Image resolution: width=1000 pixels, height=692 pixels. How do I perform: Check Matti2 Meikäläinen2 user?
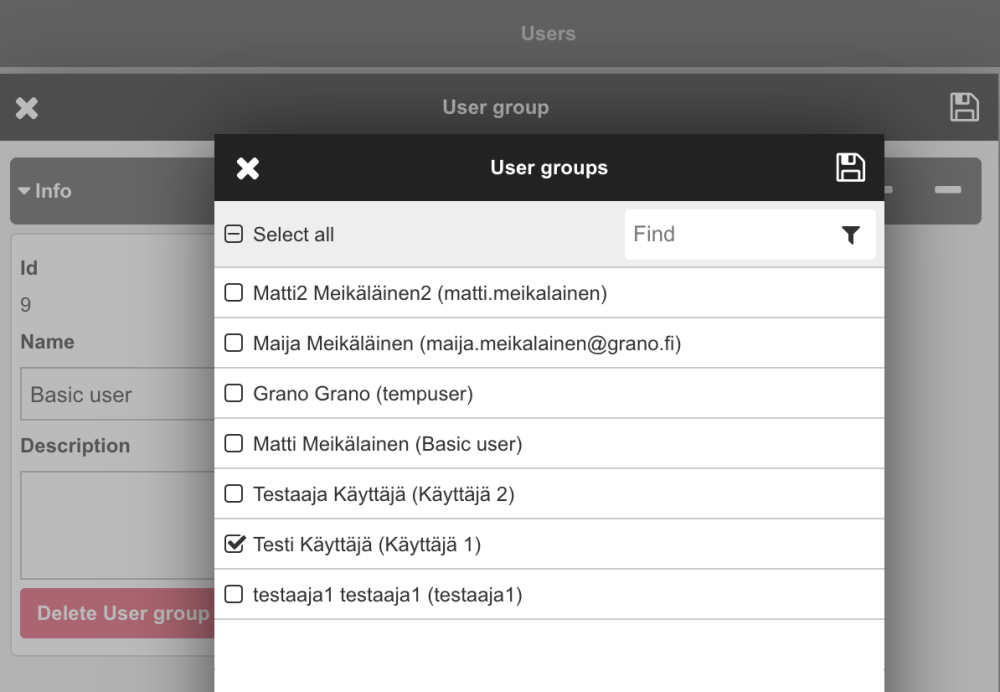click(234, 293)
